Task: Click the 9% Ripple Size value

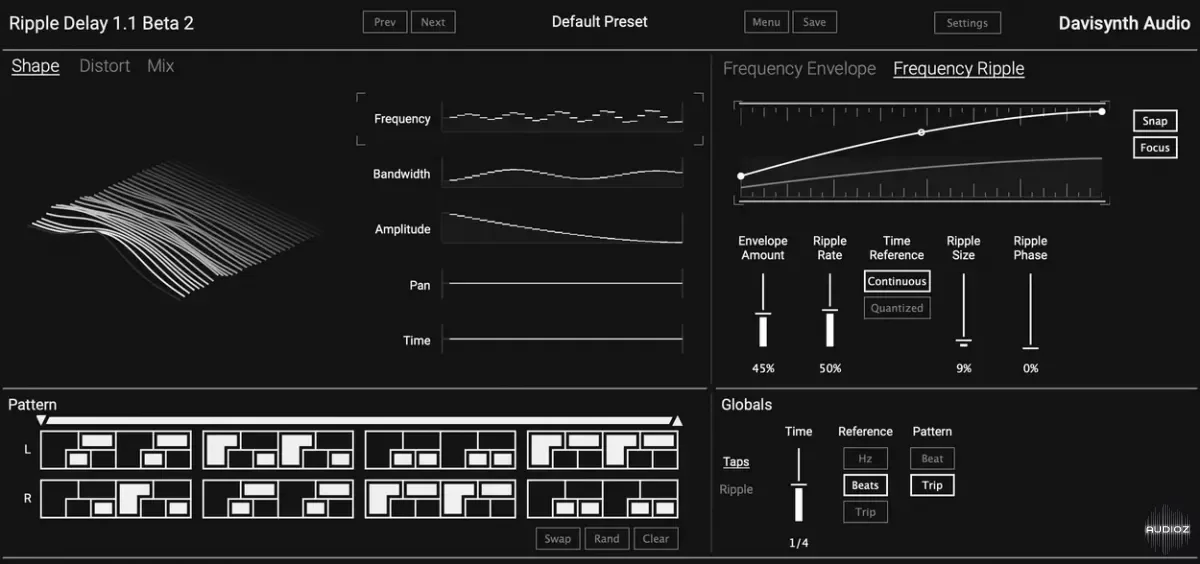Action: pos(964,369)
